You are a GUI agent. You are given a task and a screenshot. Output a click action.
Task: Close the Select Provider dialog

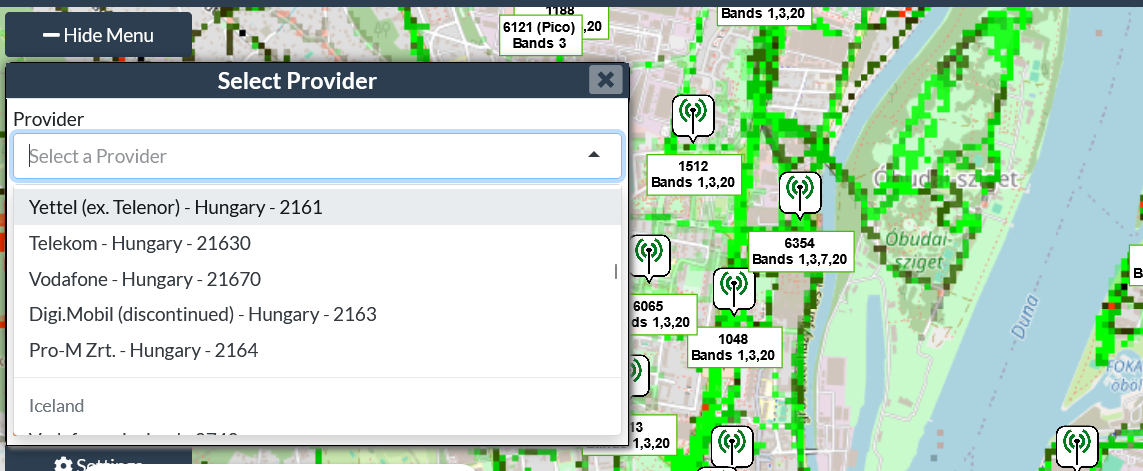606,79
